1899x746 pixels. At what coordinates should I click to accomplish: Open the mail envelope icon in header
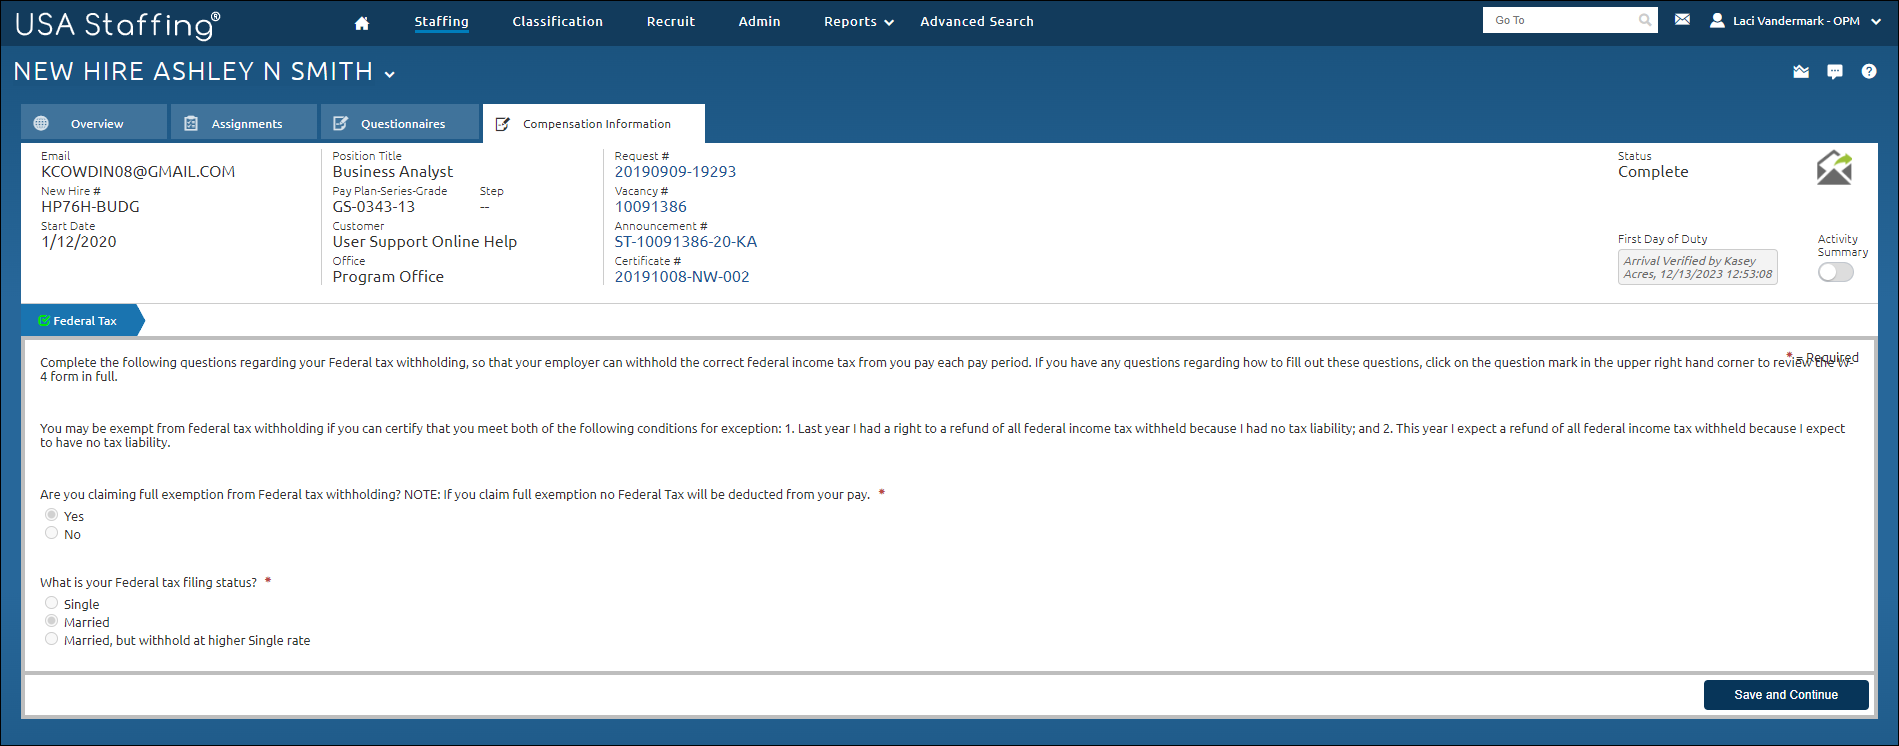point(1682,20)
